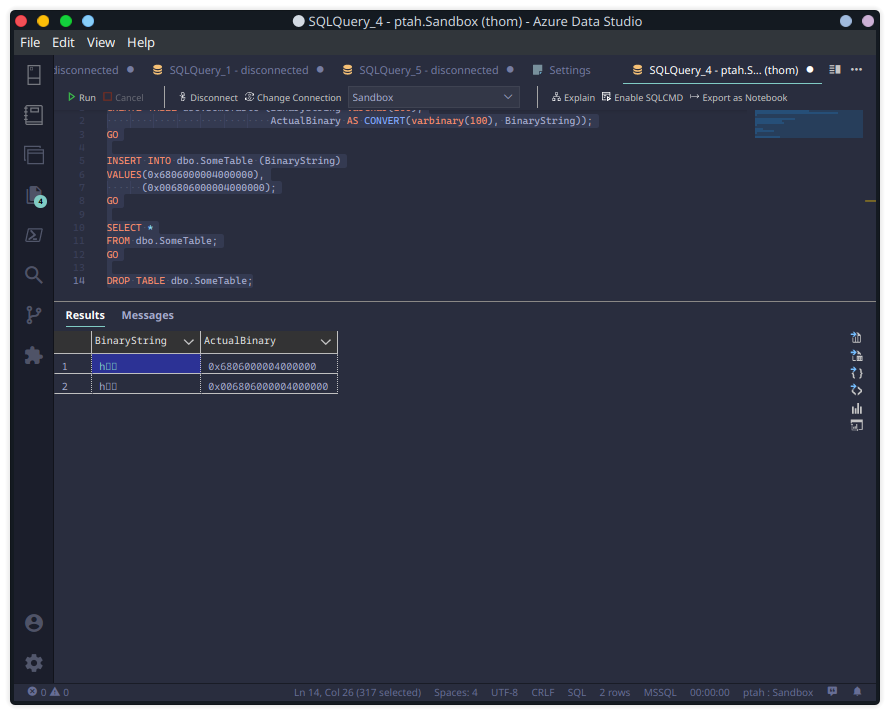Switch to the Messages tab
890x715 pixels.
coord(148,315)
